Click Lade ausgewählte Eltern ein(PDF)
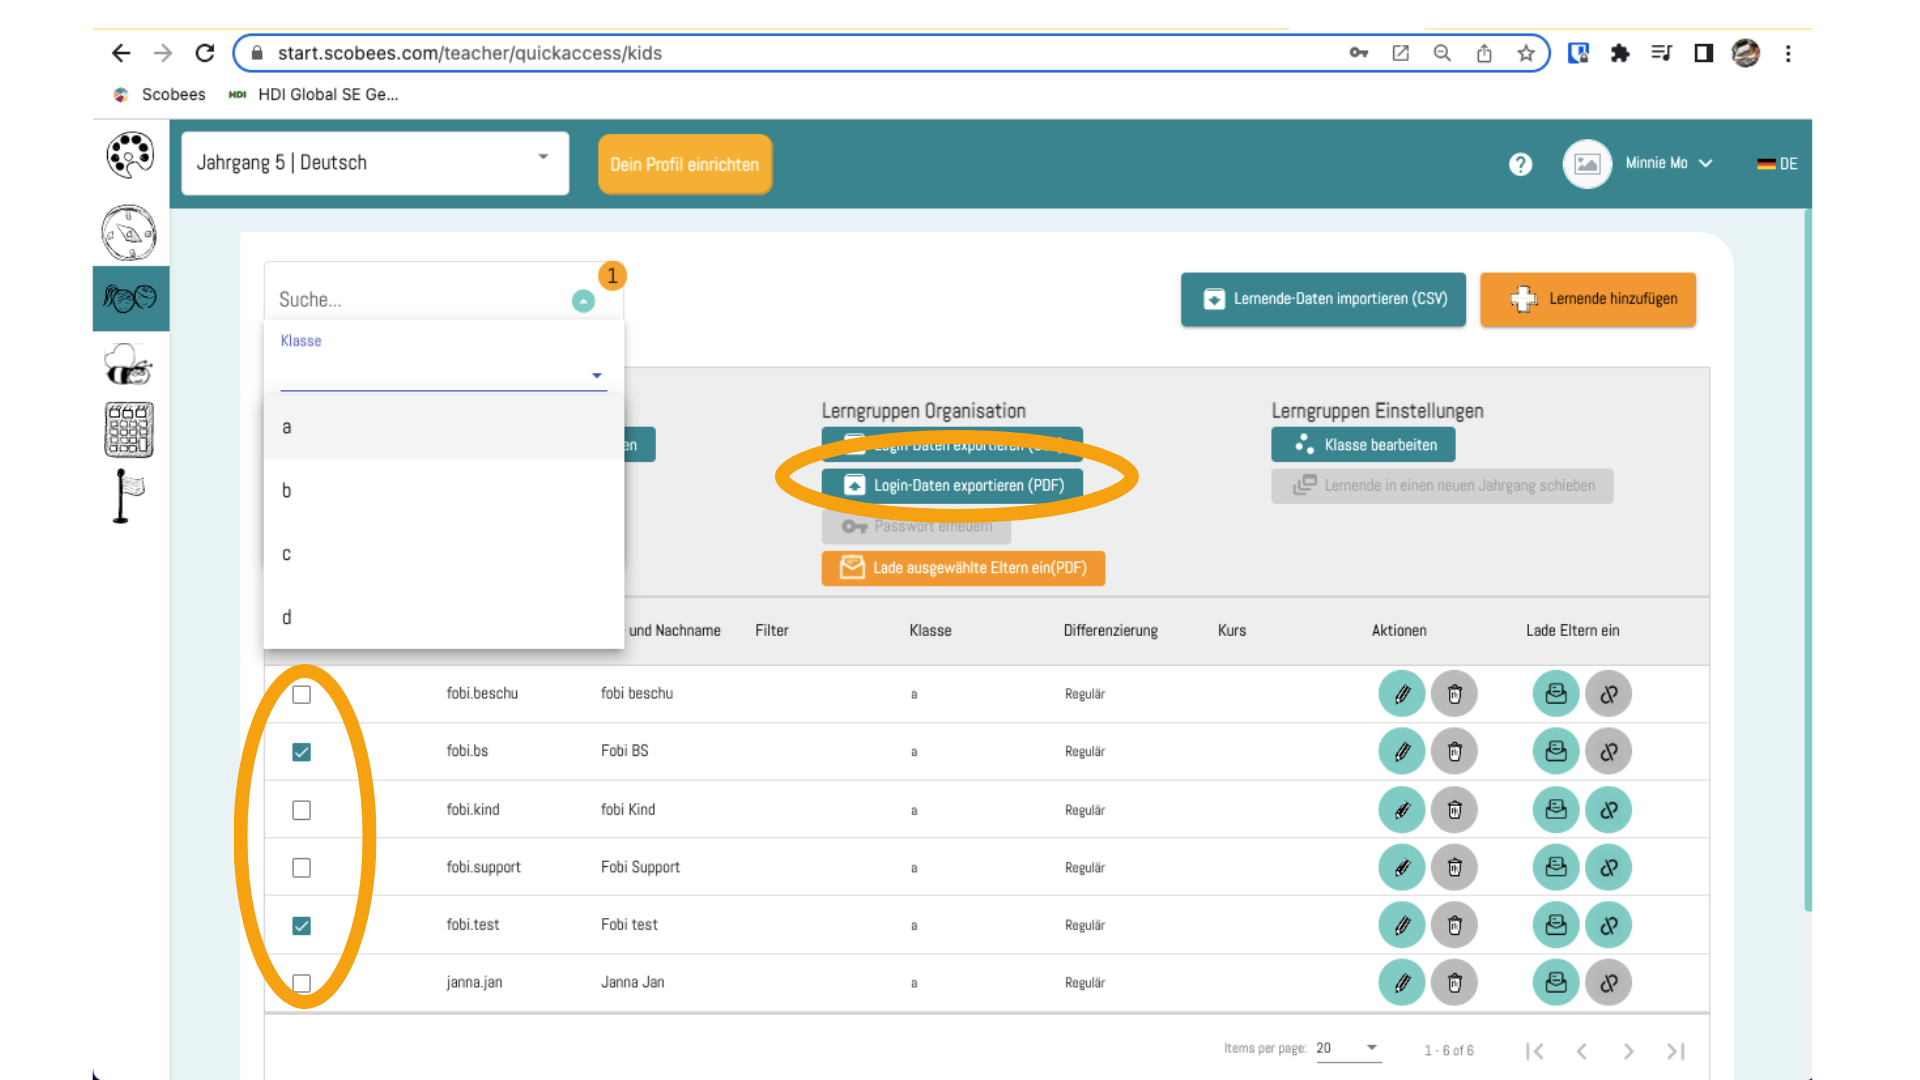The image size is (1920, 1080). (x=963, y=568)
